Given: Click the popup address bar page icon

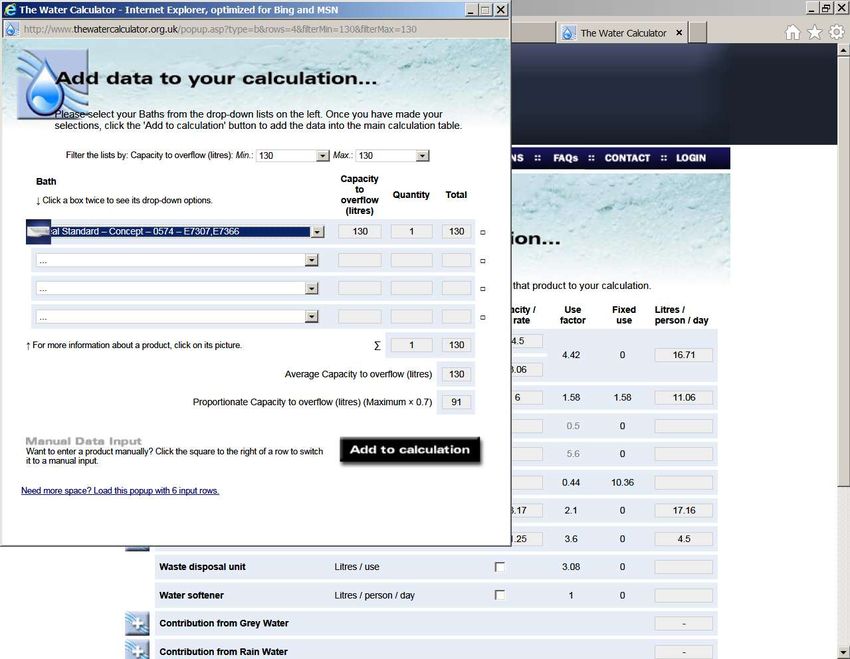Looking at the screenshot, I should coord(11,29).
